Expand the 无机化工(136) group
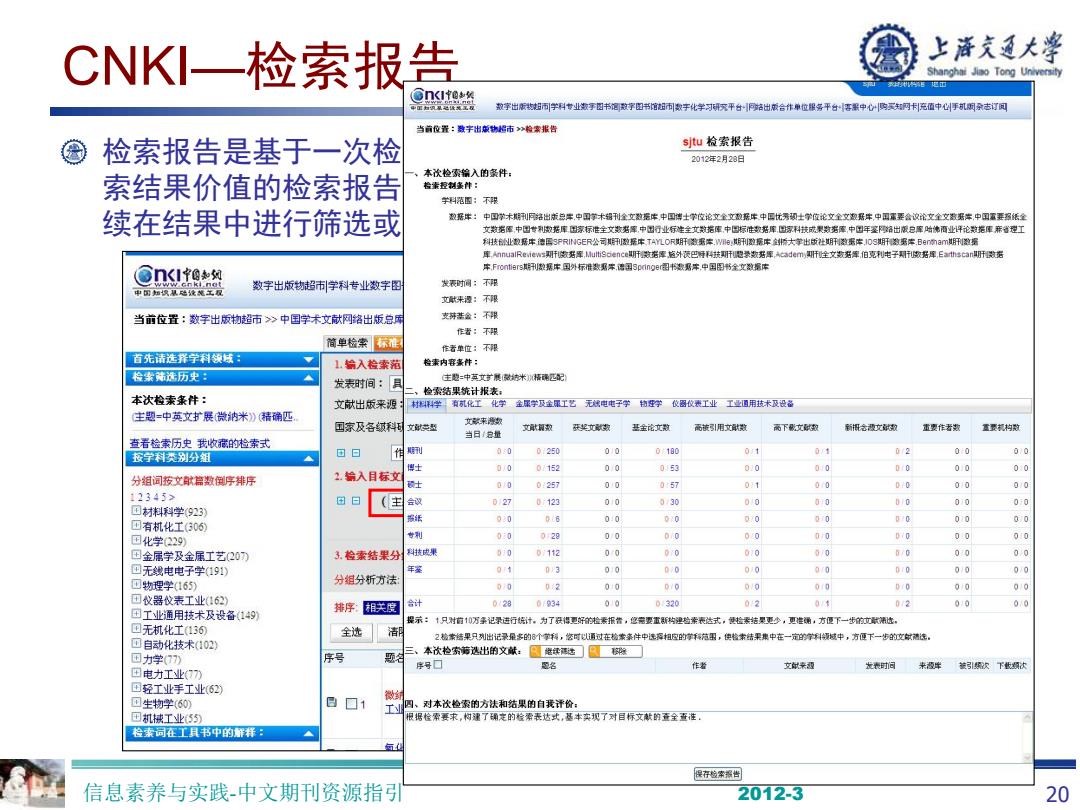The height and width of the screenshot is (810, 1080). pyautogui.click(x=136, y=630)
